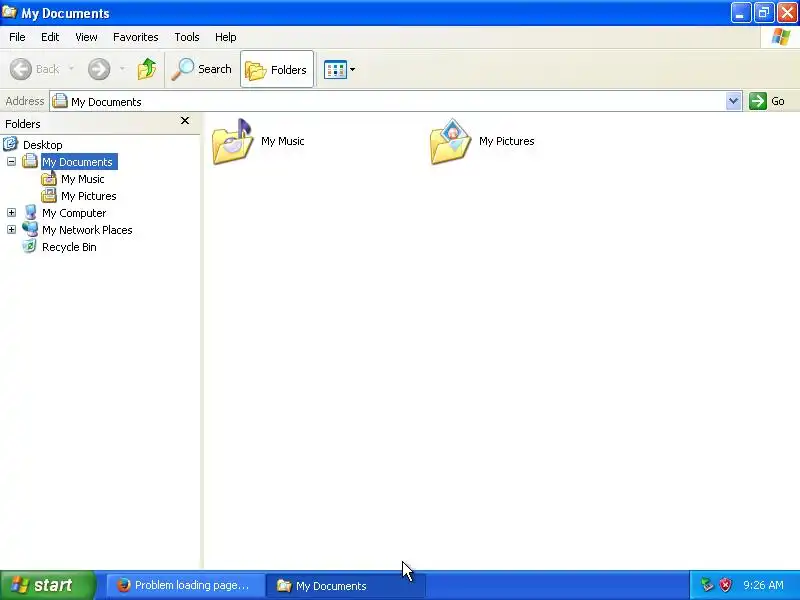Click the Forward arrow icon

[99, 69]
